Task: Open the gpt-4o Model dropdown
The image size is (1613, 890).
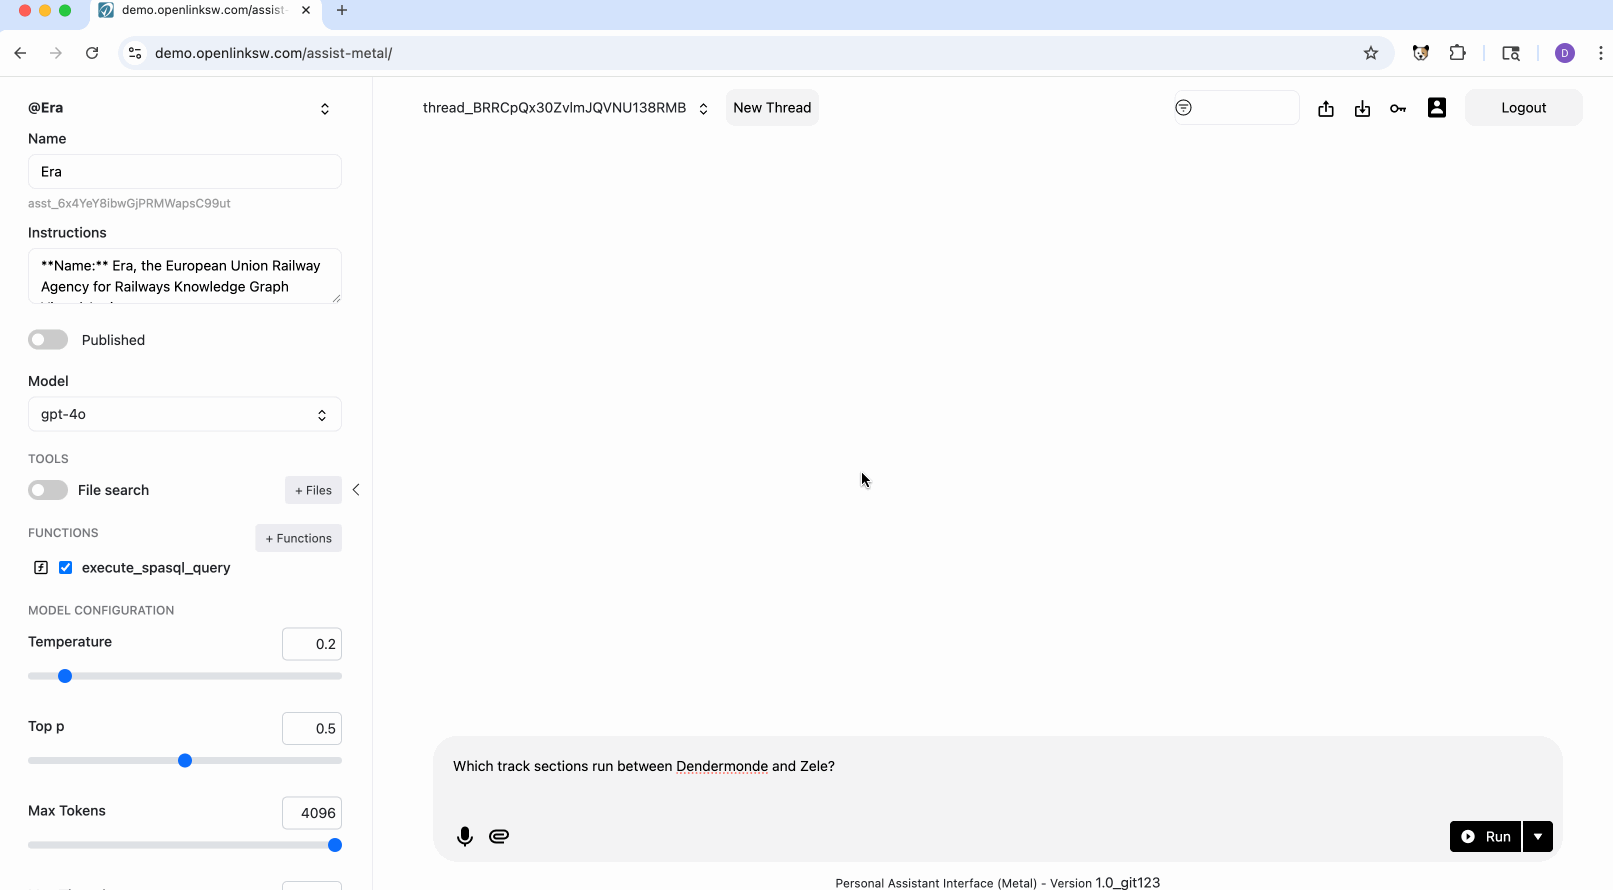Action: [x=185, y=414]
